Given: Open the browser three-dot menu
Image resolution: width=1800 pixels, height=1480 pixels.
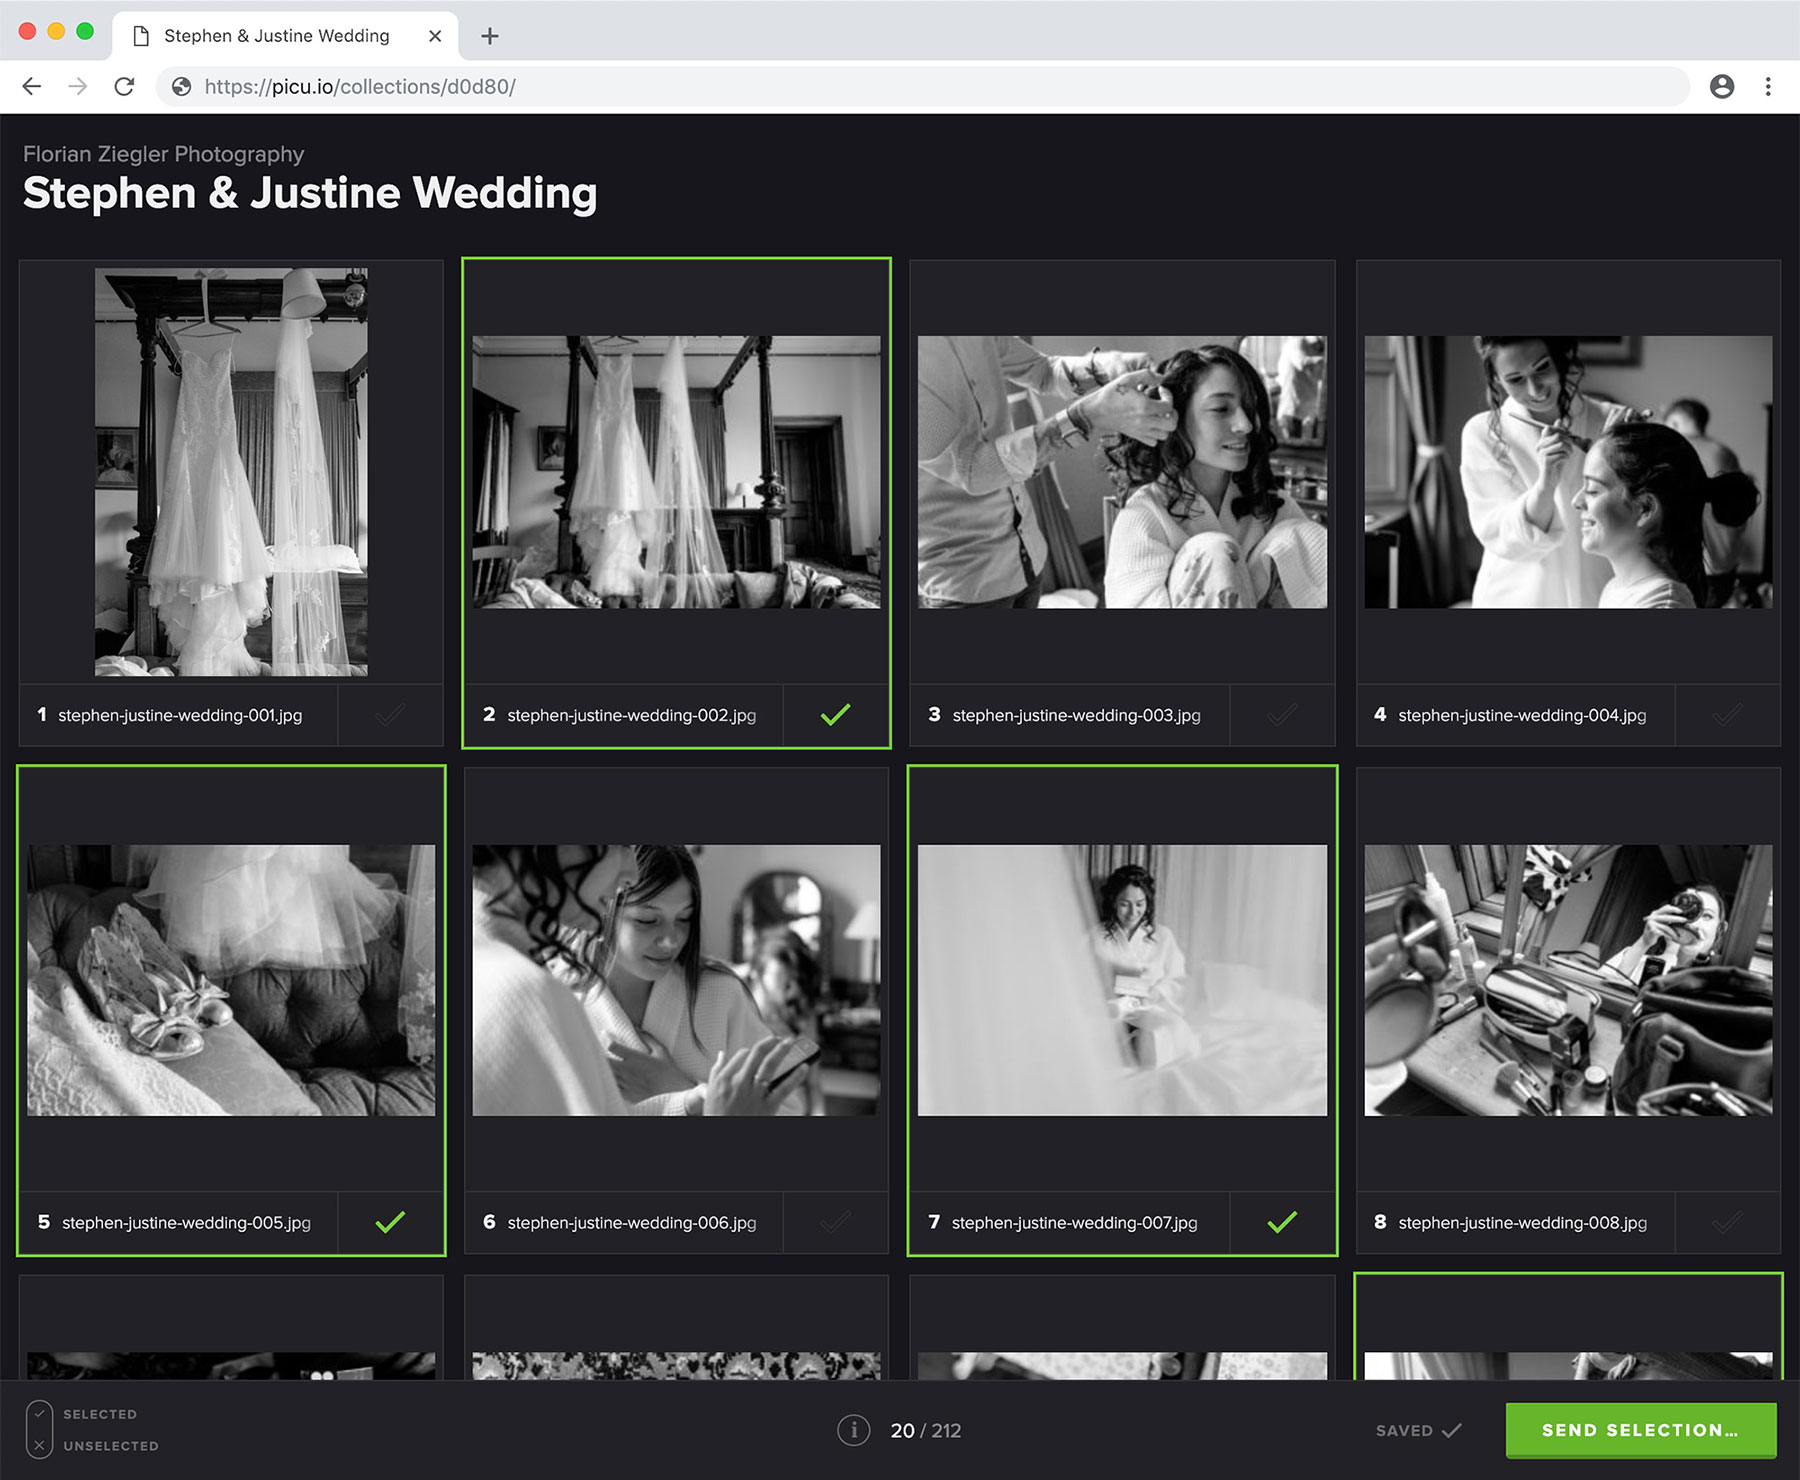Looking at the screenshot, I should (x=1768, y=87).
